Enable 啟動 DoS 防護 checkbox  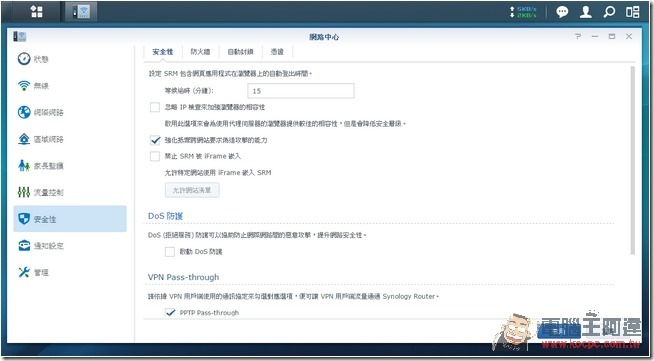coord(169,252)
